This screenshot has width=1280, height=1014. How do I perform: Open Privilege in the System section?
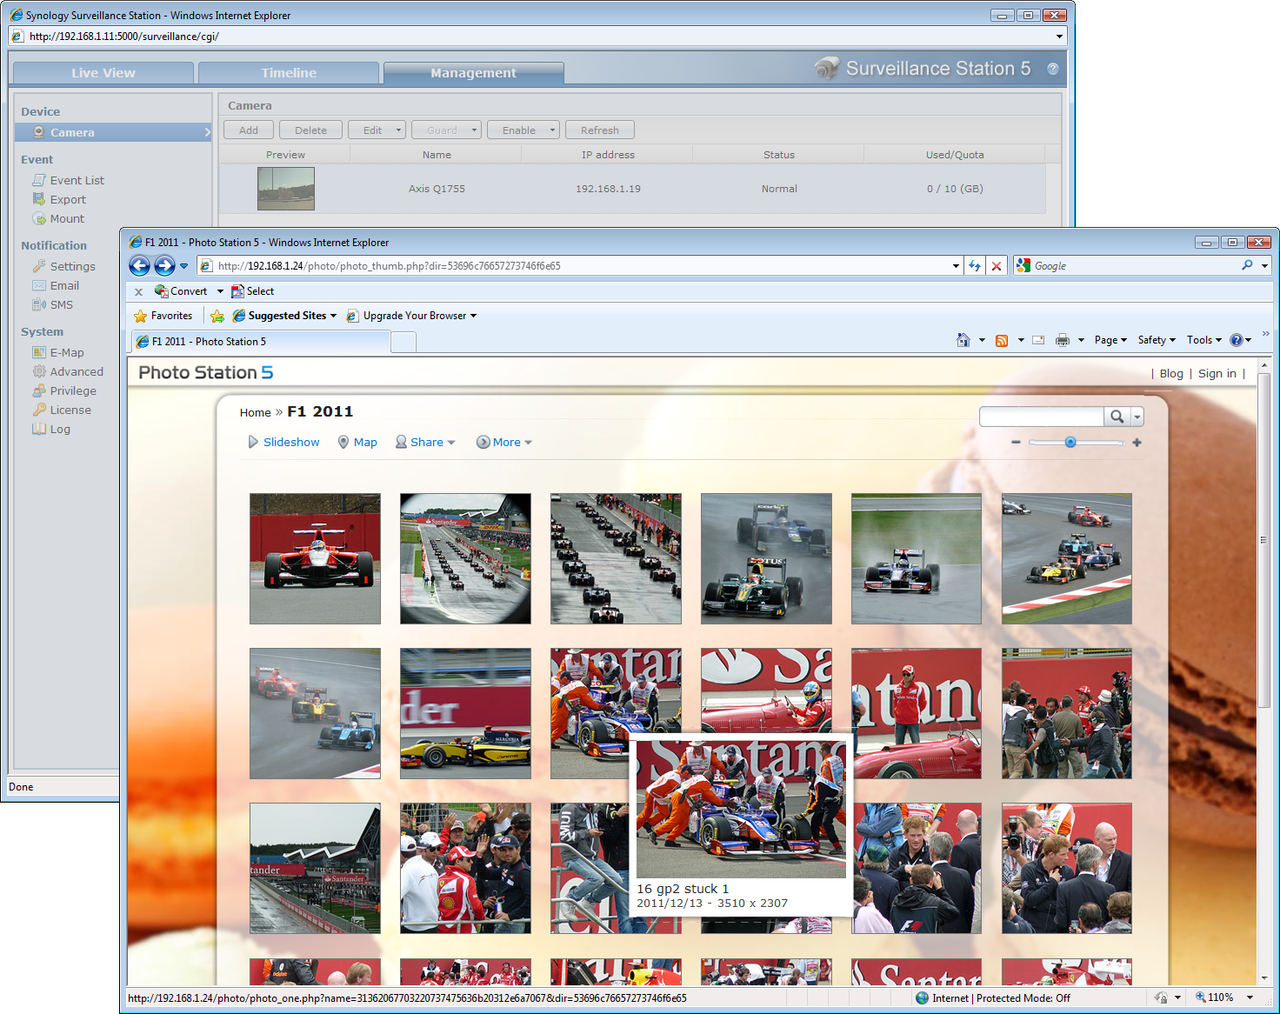tap(64, 391)
